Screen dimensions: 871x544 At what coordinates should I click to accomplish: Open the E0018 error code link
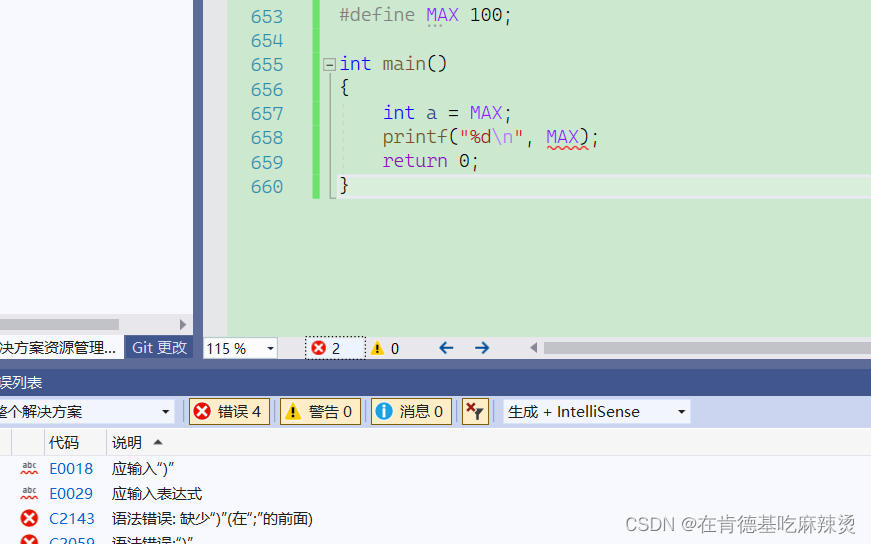point(71,469)
